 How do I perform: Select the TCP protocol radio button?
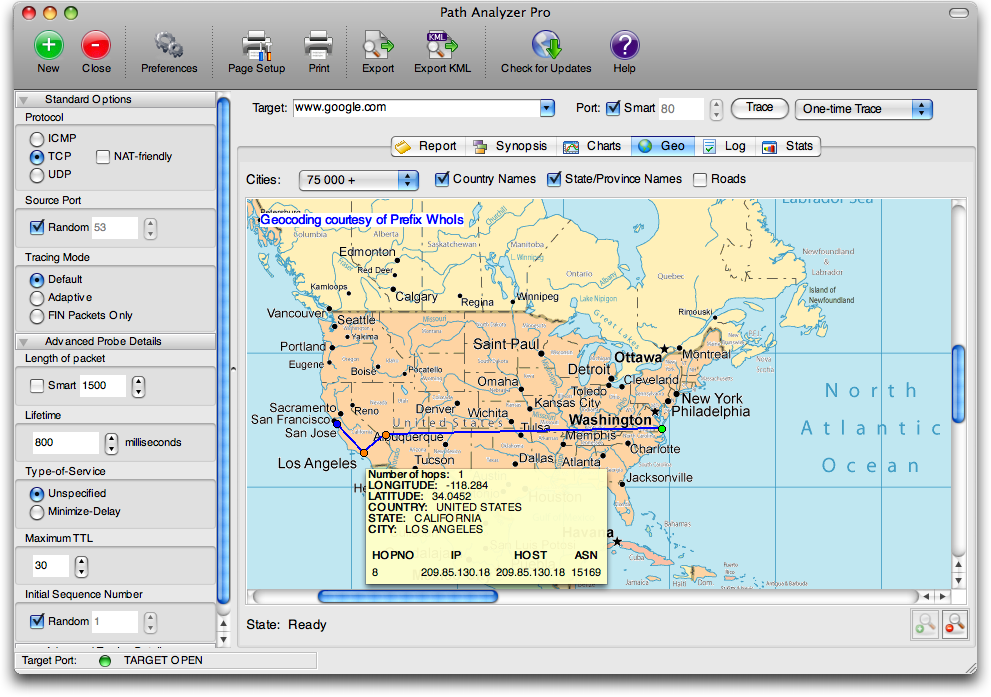(37, 157)
